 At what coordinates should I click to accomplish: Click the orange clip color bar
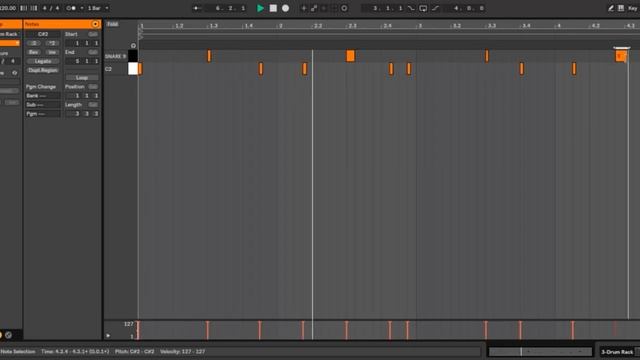[x=10, y=43]
